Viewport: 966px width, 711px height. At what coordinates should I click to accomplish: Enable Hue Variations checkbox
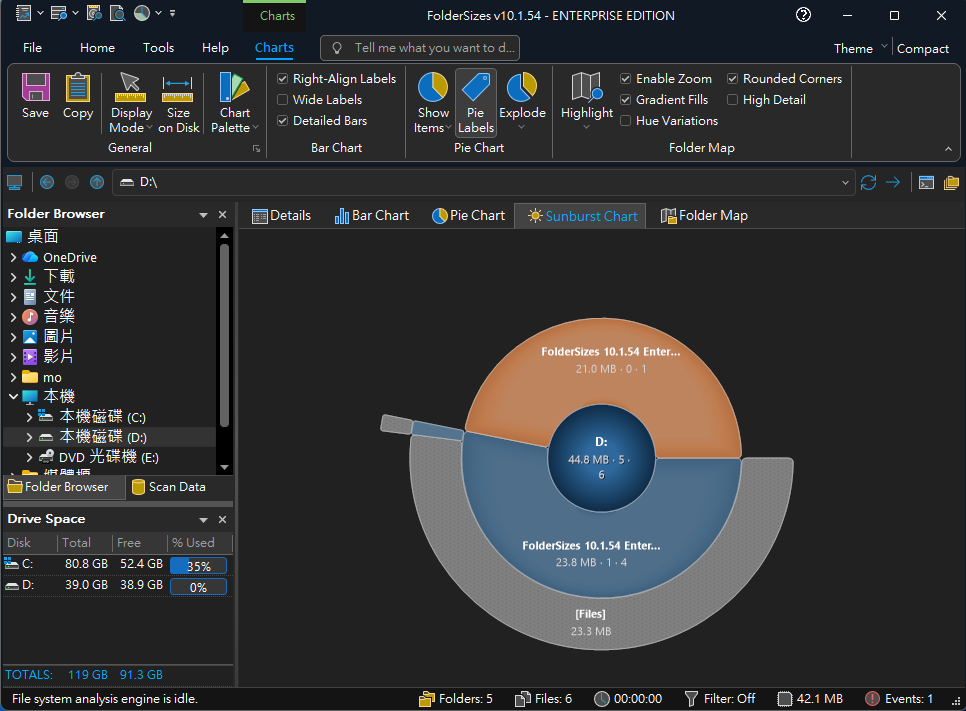click(625, 121)
